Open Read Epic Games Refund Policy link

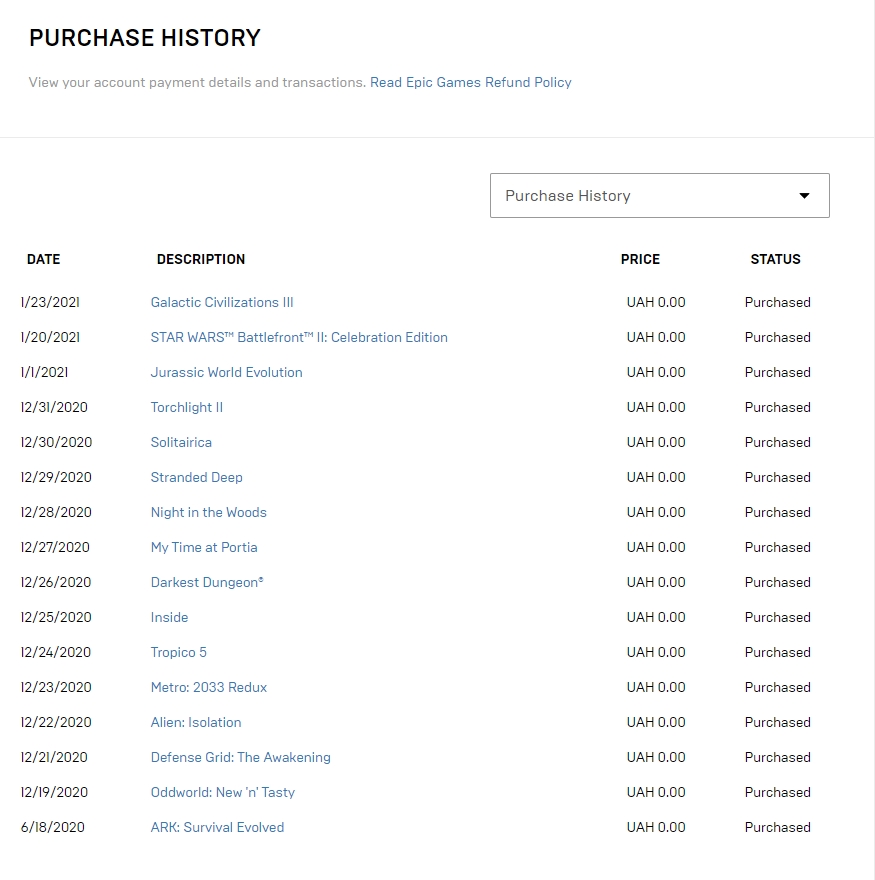coord(470,82)
